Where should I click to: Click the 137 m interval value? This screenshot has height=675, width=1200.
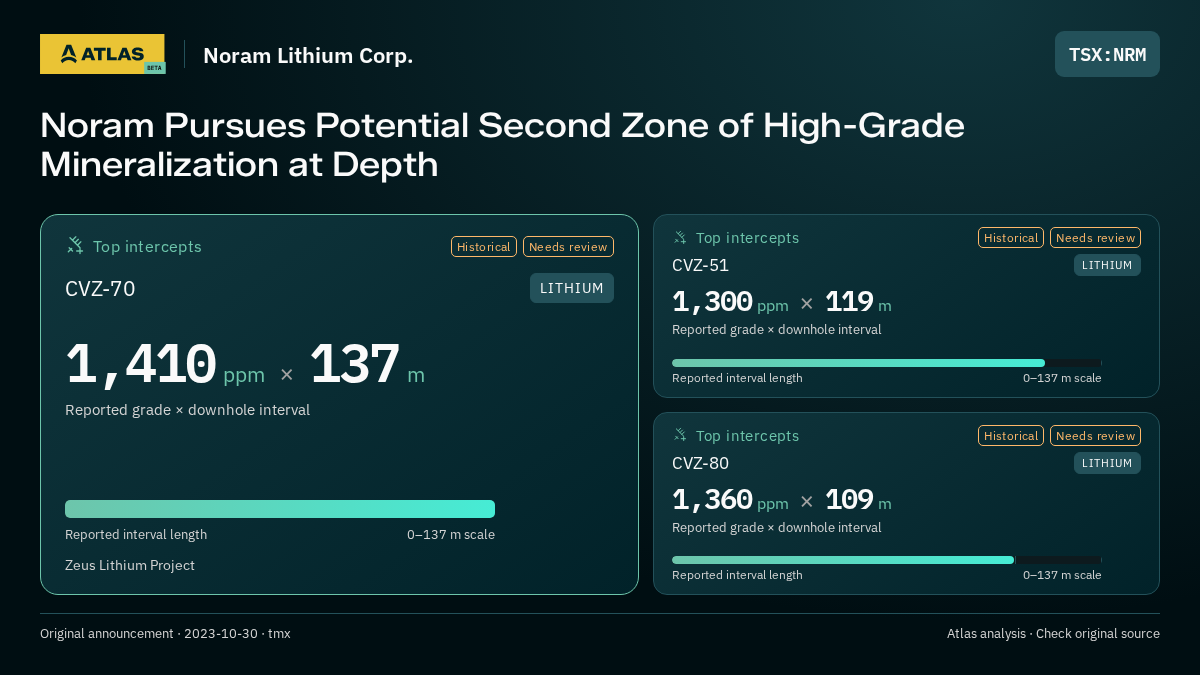click(367, 365)
